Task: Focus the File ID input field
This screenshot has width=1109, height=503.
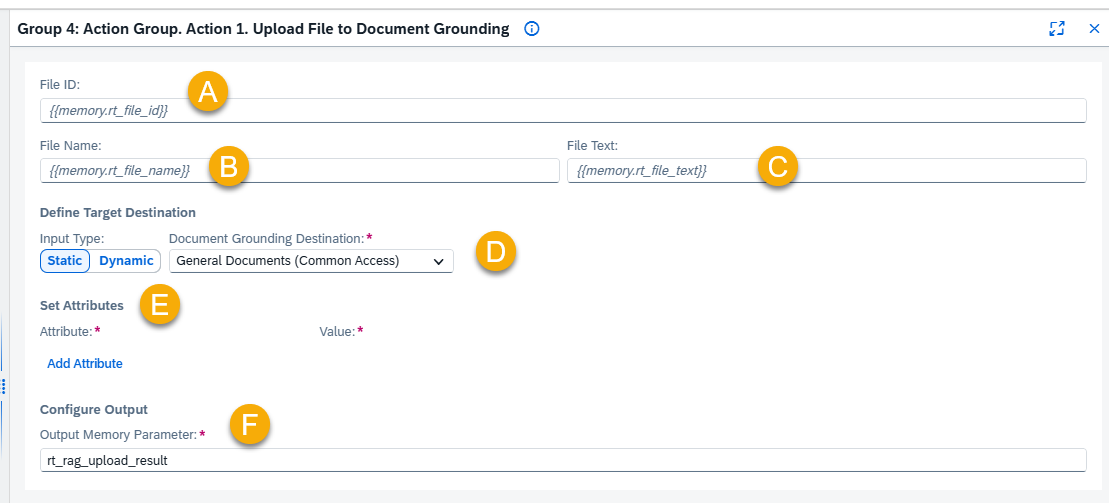Action: 563,111
